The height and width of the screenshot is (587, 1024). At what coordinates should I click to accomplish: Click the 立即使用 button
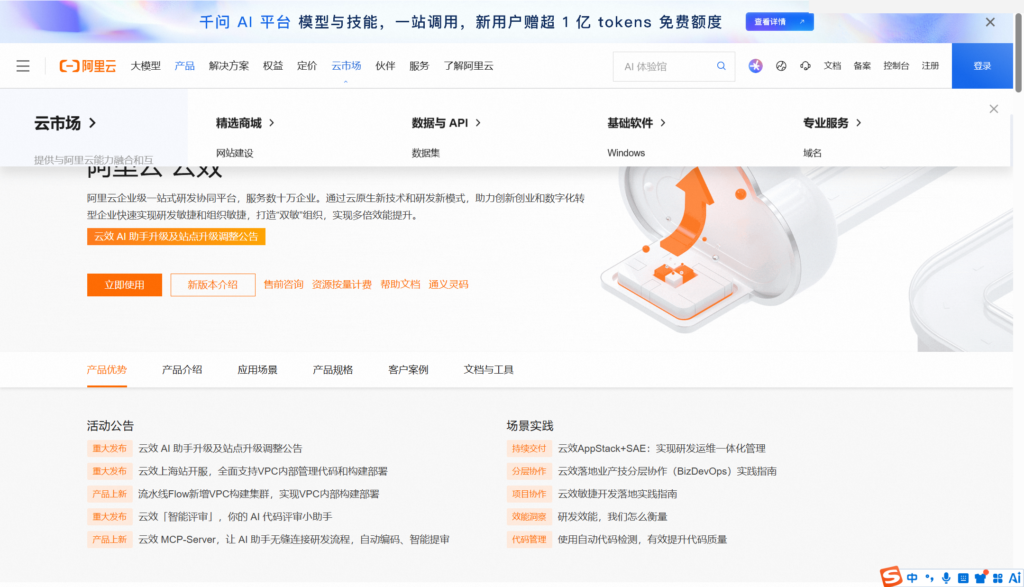coord(125,285)
